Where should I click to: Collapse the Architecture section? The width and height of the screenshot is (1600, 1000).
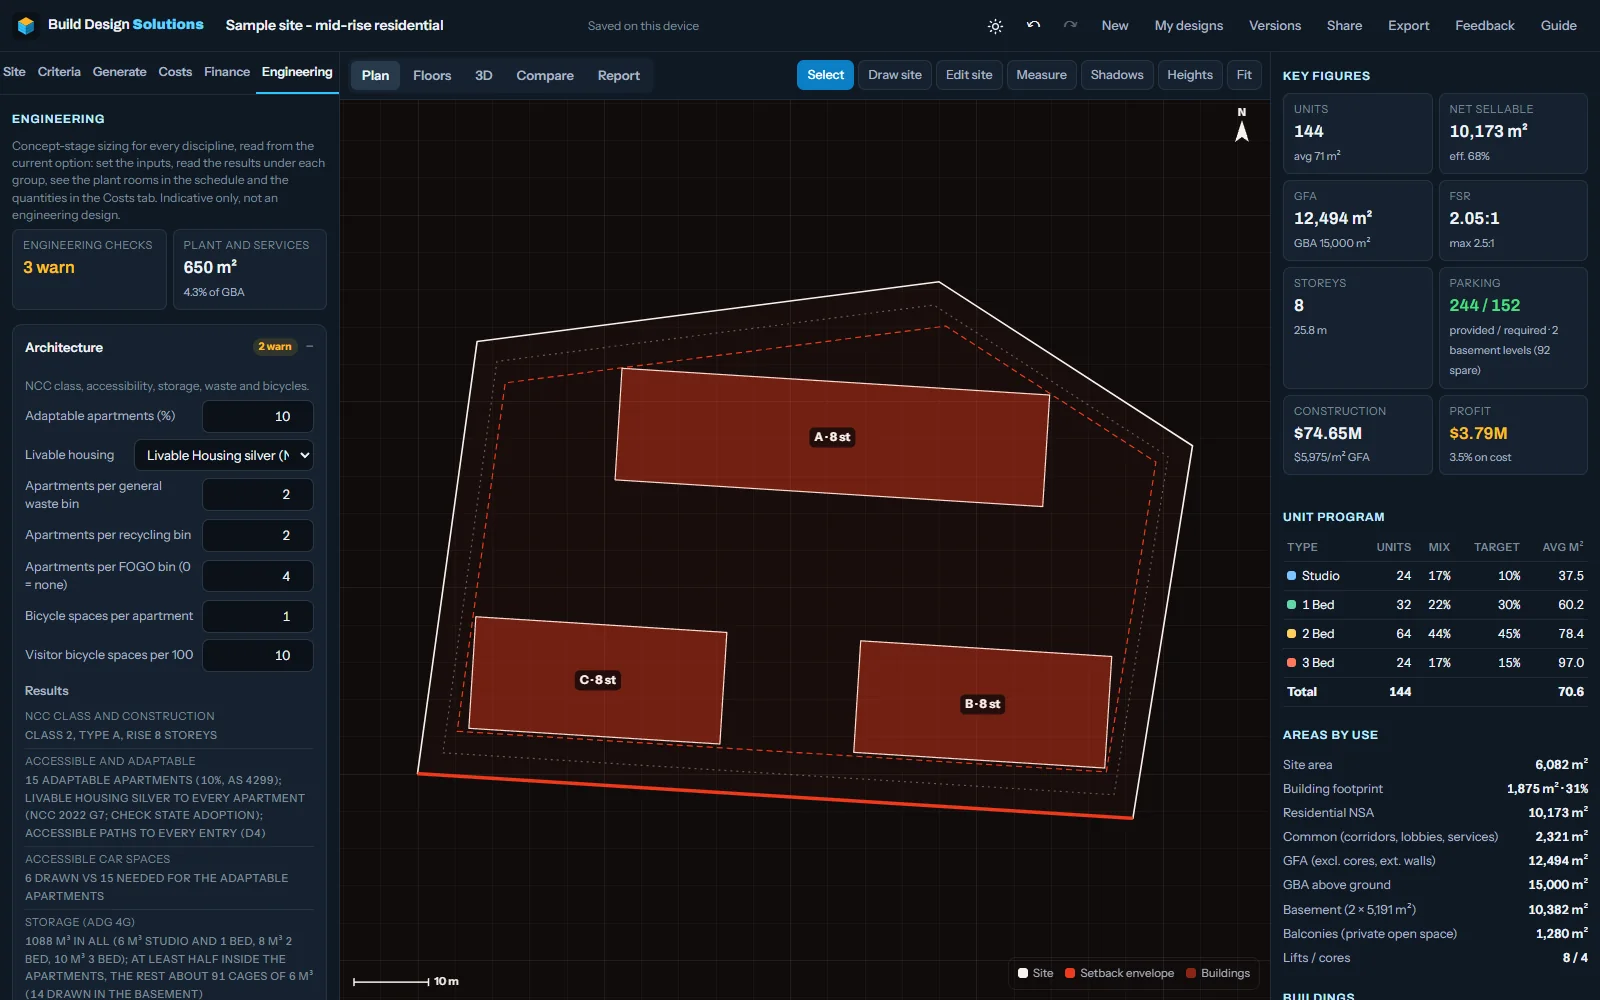[x=310, y=347]
